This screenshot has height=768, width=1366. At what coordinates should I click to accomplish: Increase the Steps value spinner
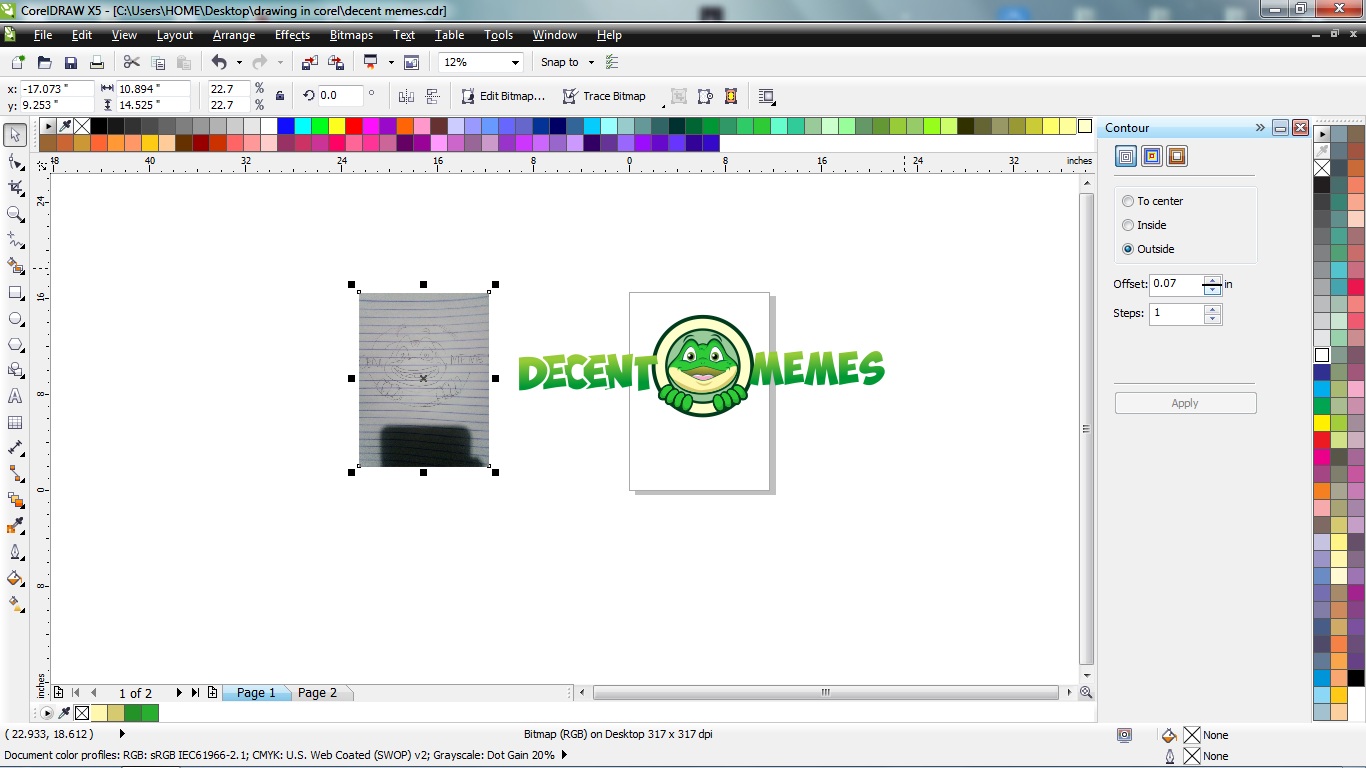pyautogui.click(x=1213, y=309)
